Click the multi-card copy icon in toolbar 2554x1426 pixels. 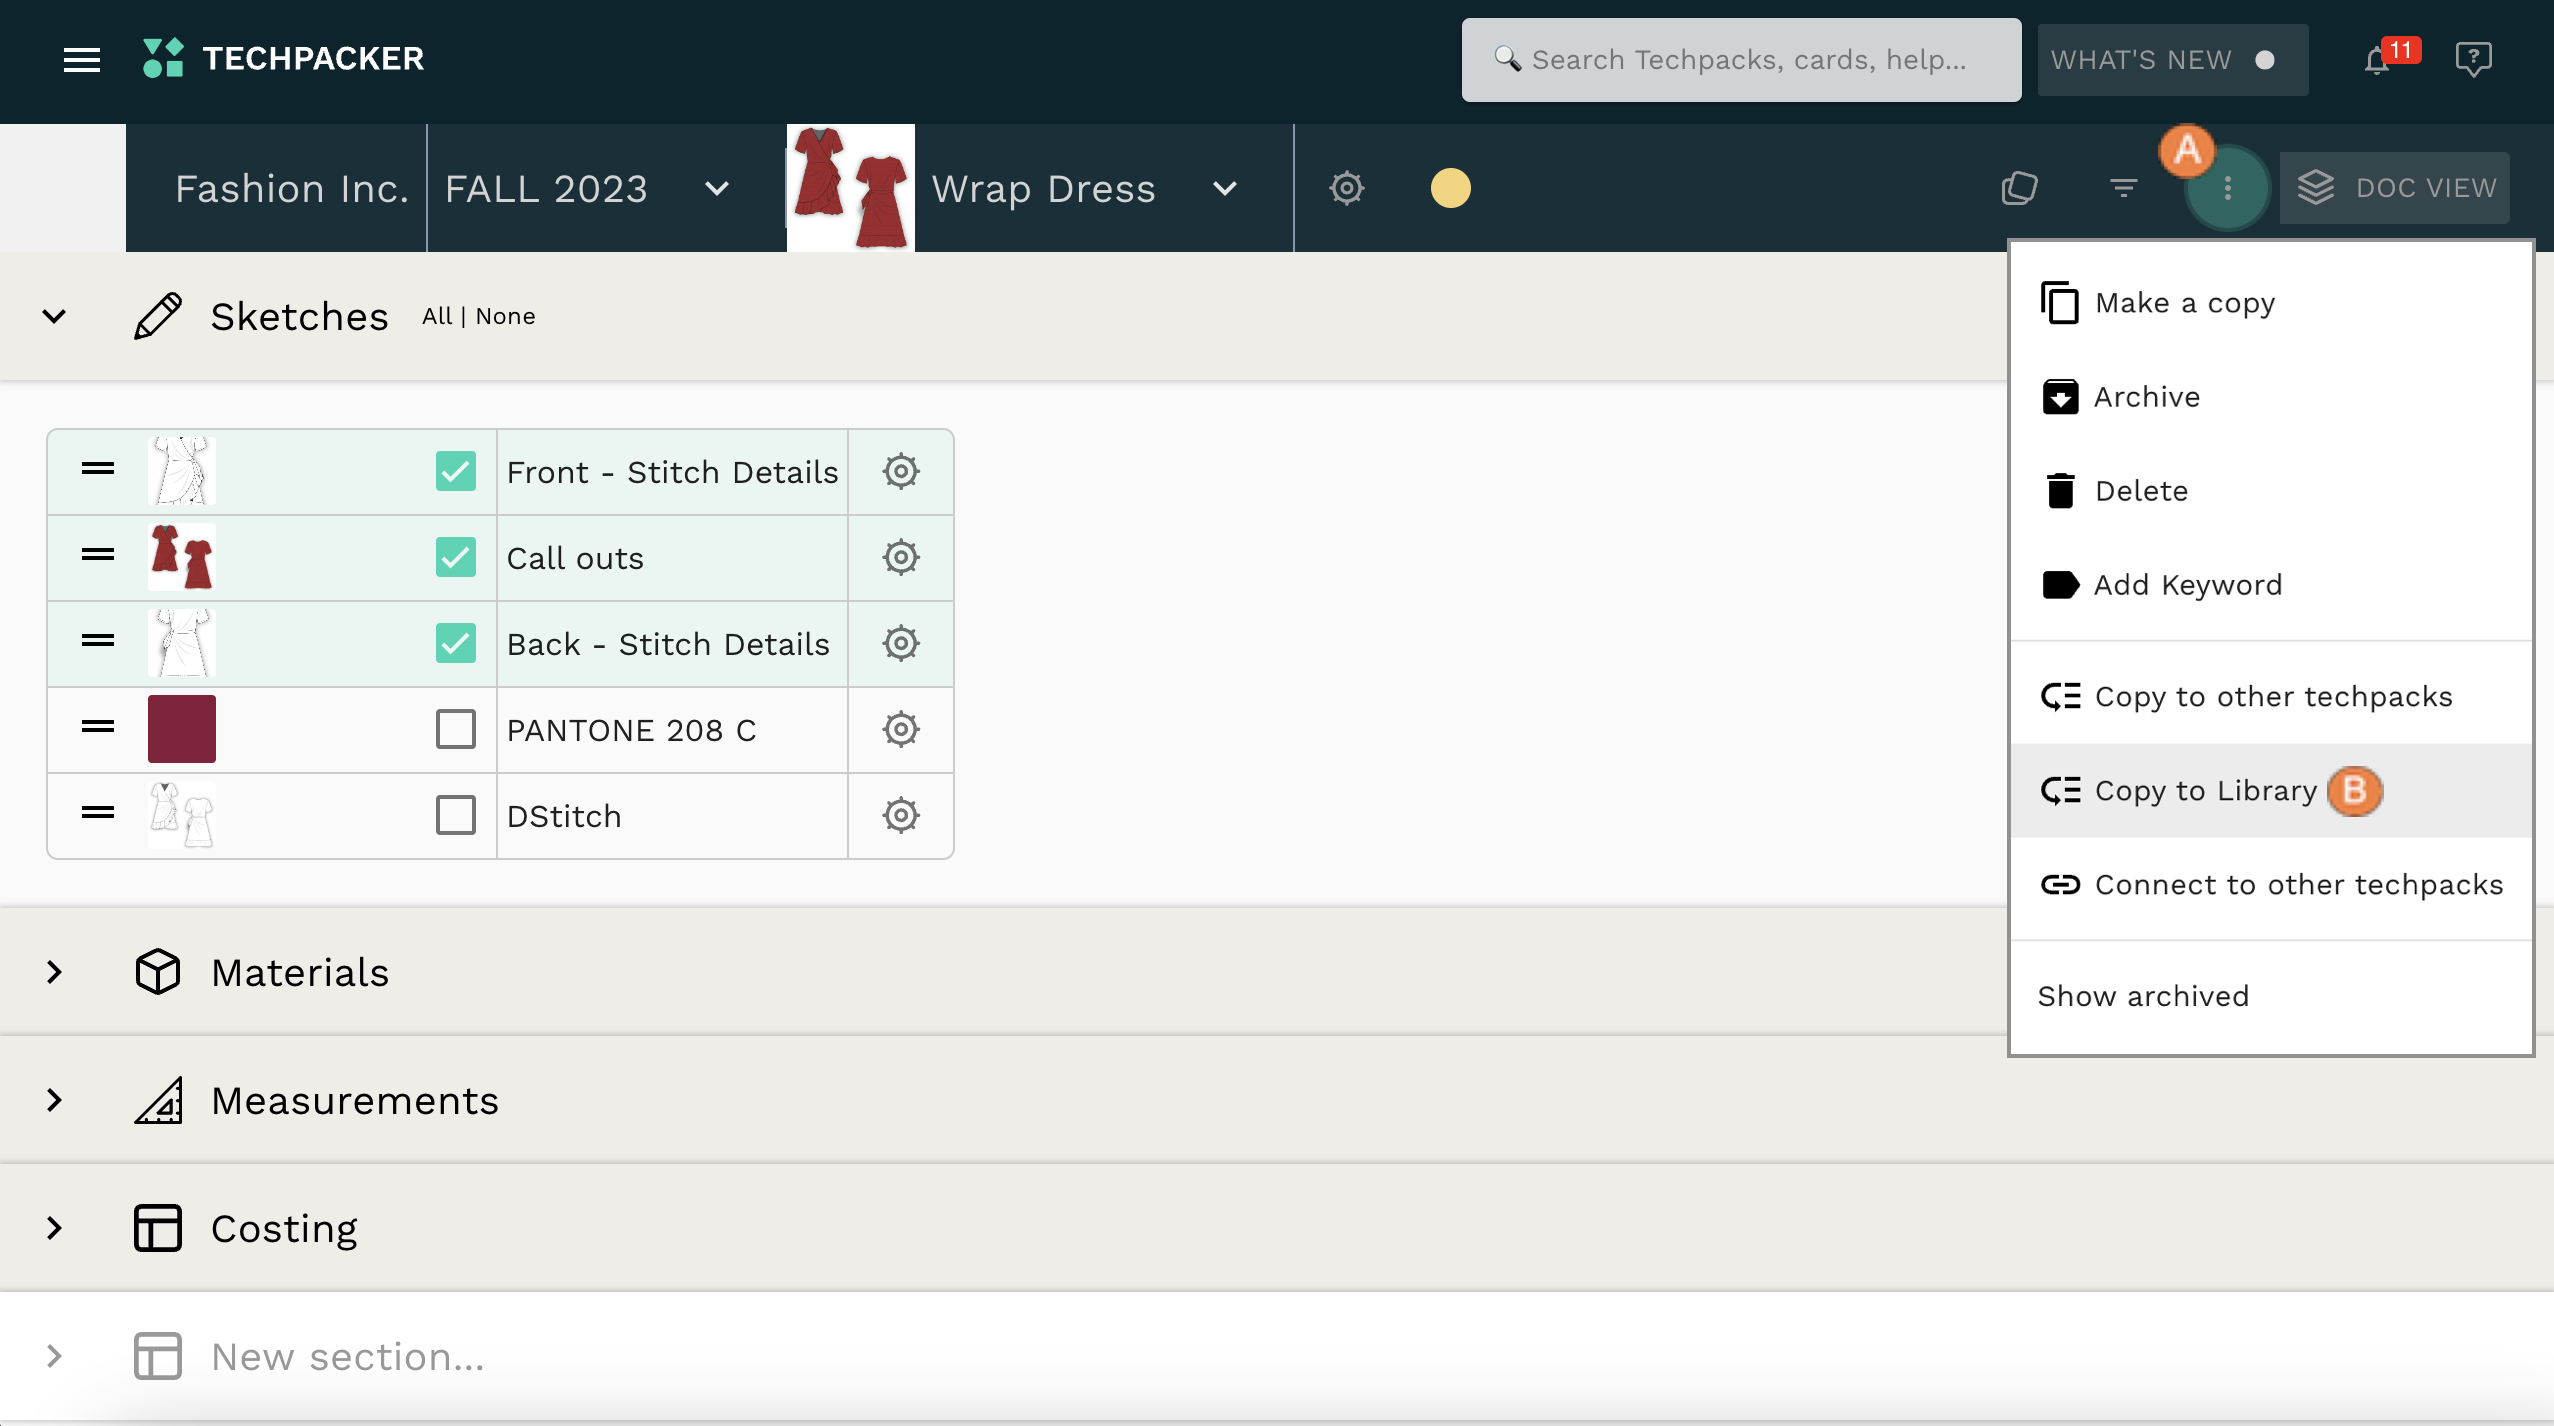(x=2019, y=188)
